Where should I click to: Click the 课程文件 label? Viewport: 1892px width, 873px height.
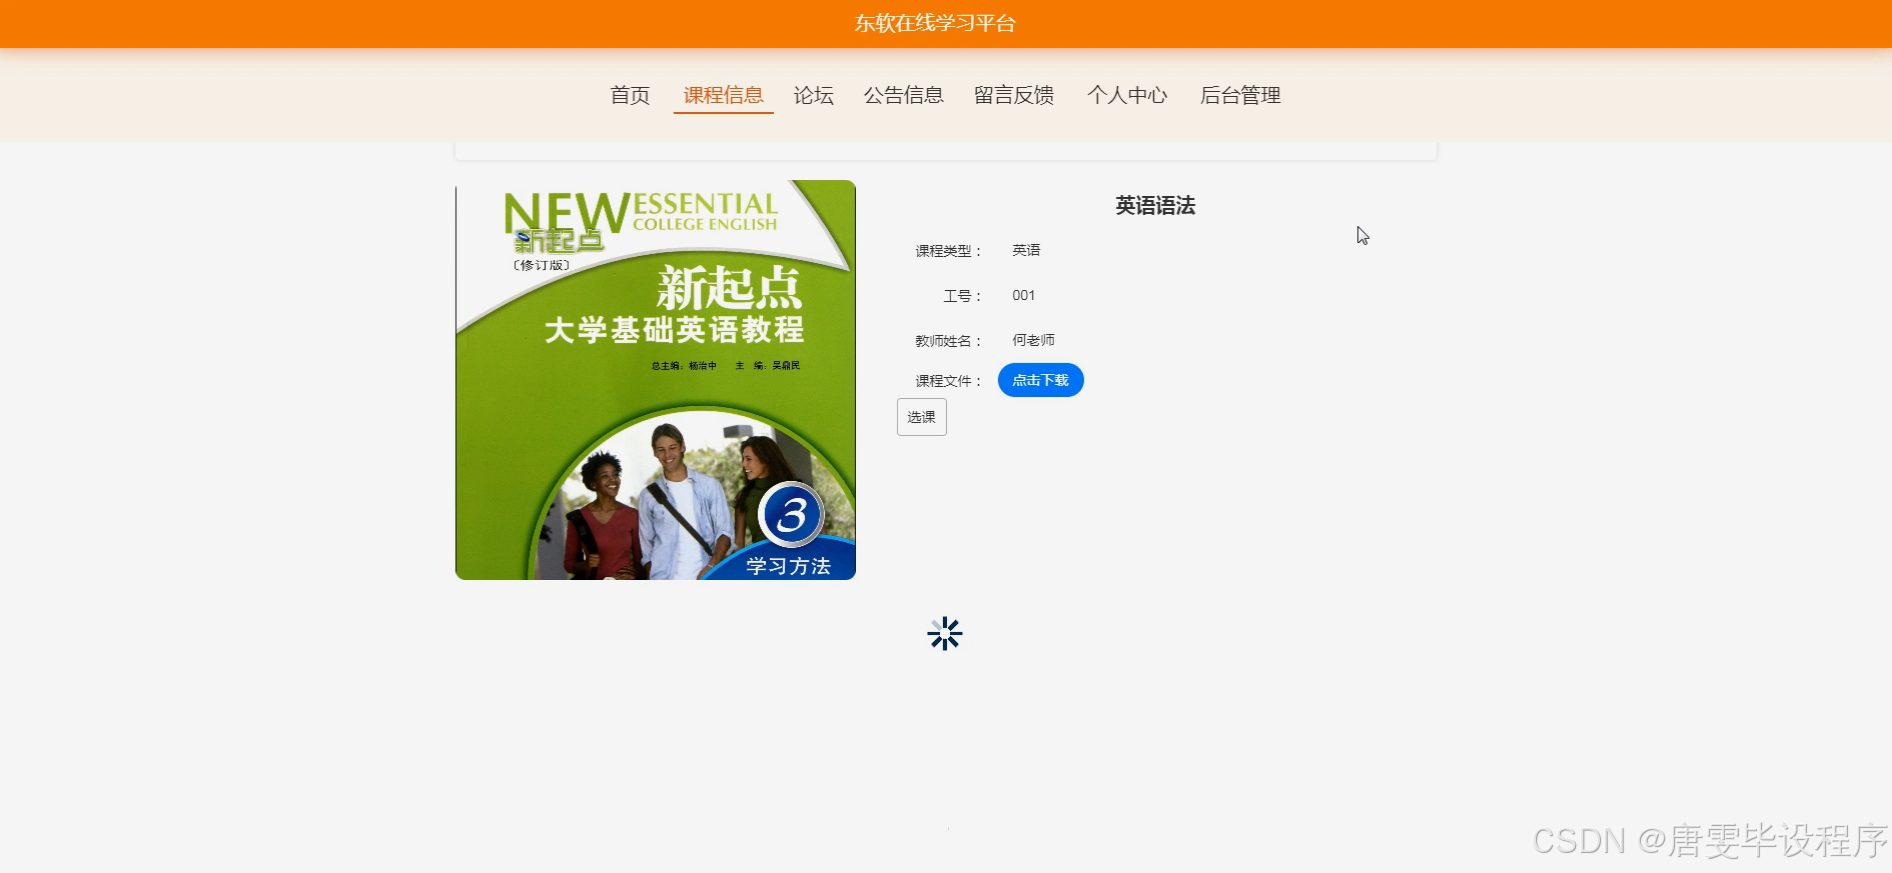949,381
